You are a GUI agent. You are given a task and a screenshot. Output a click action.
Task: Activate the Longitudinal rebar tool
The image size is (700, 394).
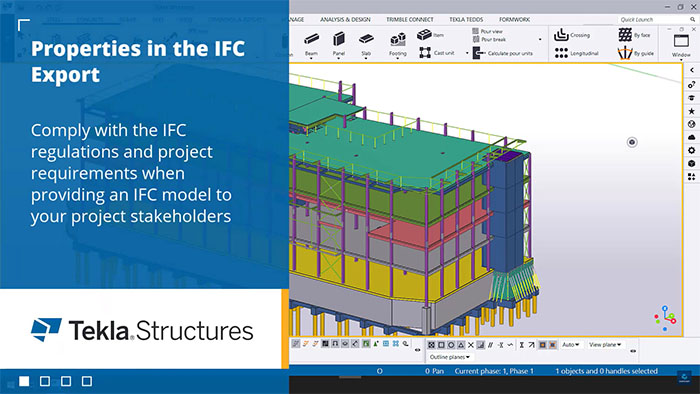click(576, 53)
